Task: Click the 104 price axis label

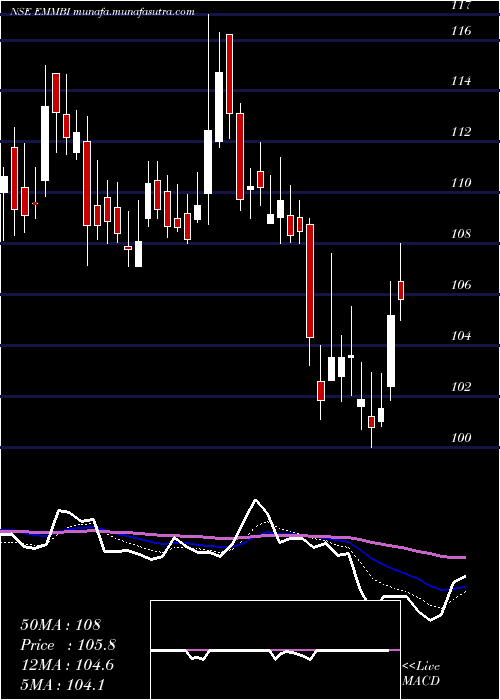Action: (461, 336)
